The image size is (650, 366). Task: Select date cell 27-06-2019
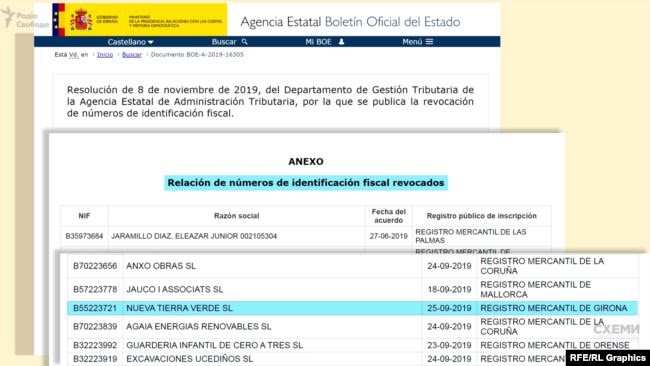[388, 236]
